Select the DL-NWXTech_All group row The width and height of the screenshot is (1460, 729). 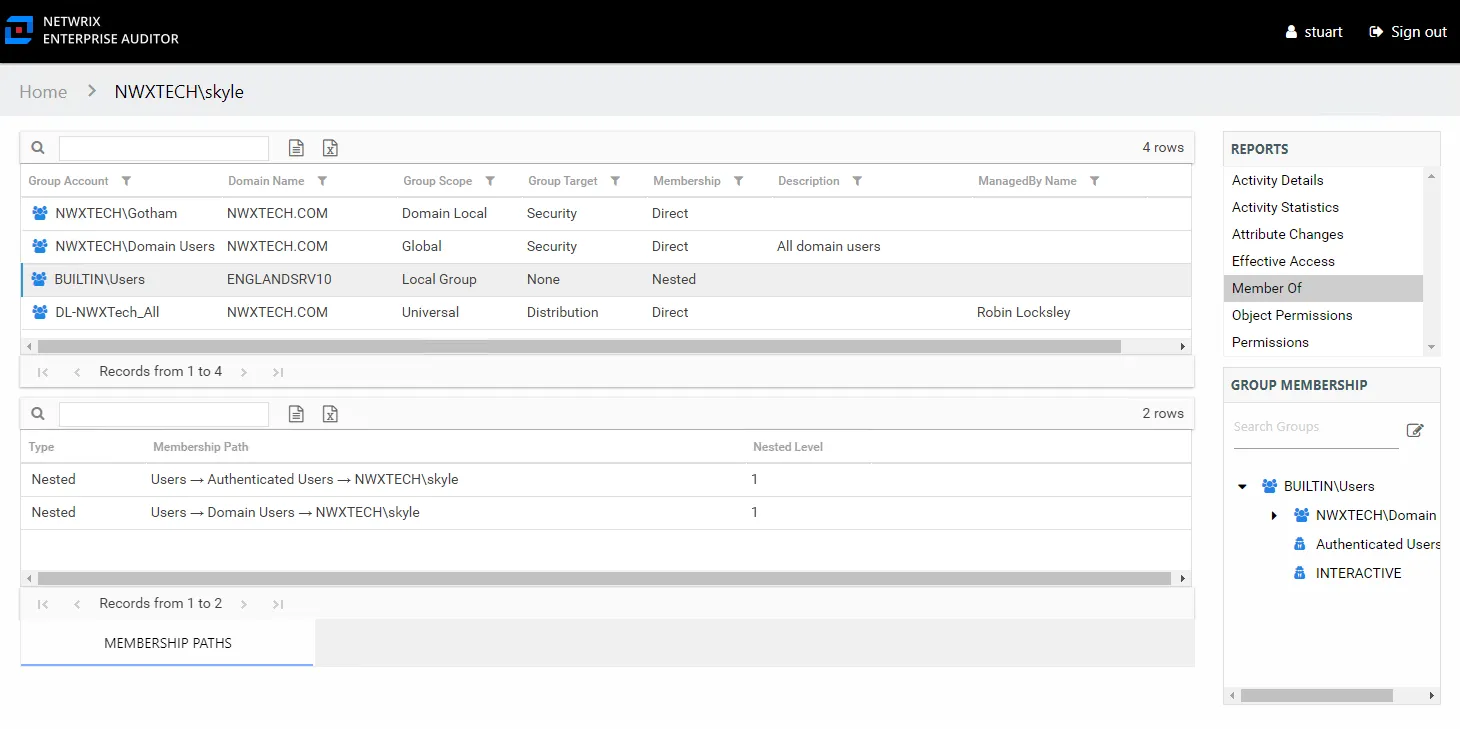(x=606, y=312)
